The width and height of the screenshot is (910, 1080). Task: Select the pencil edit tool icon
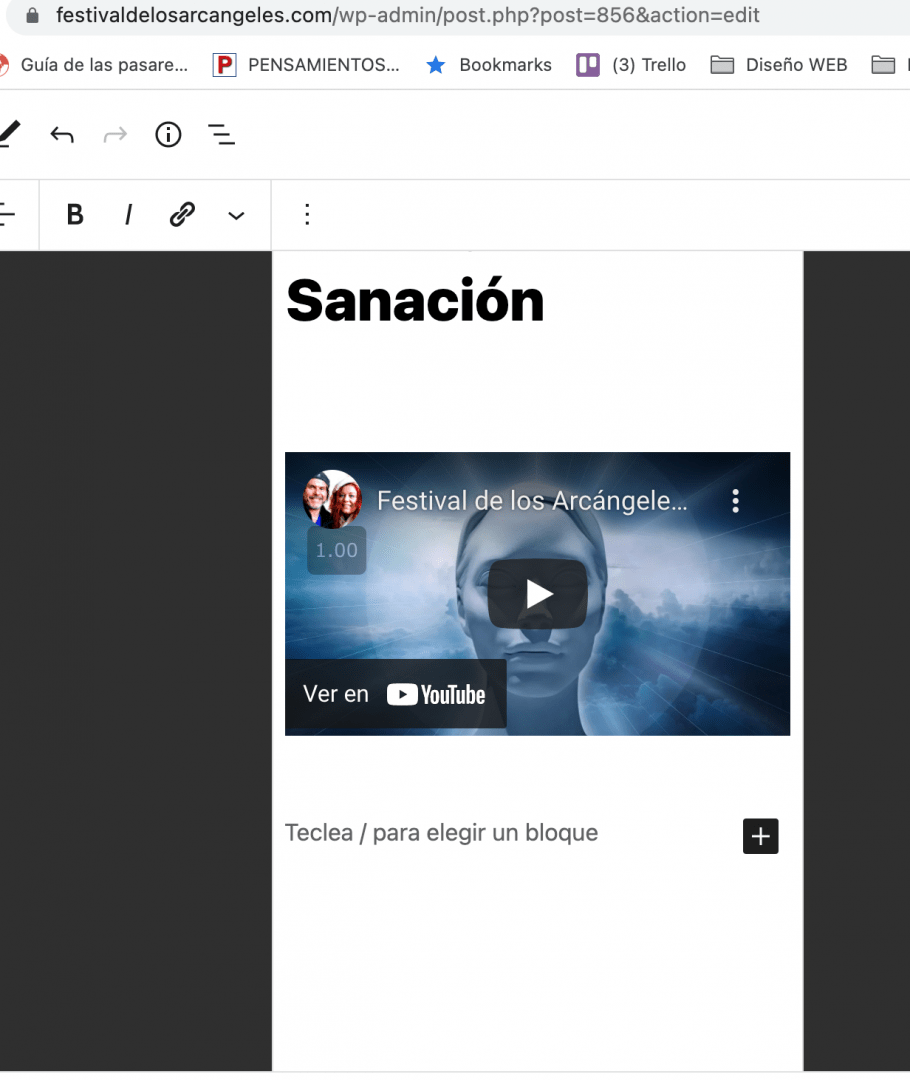click(8, 134)
